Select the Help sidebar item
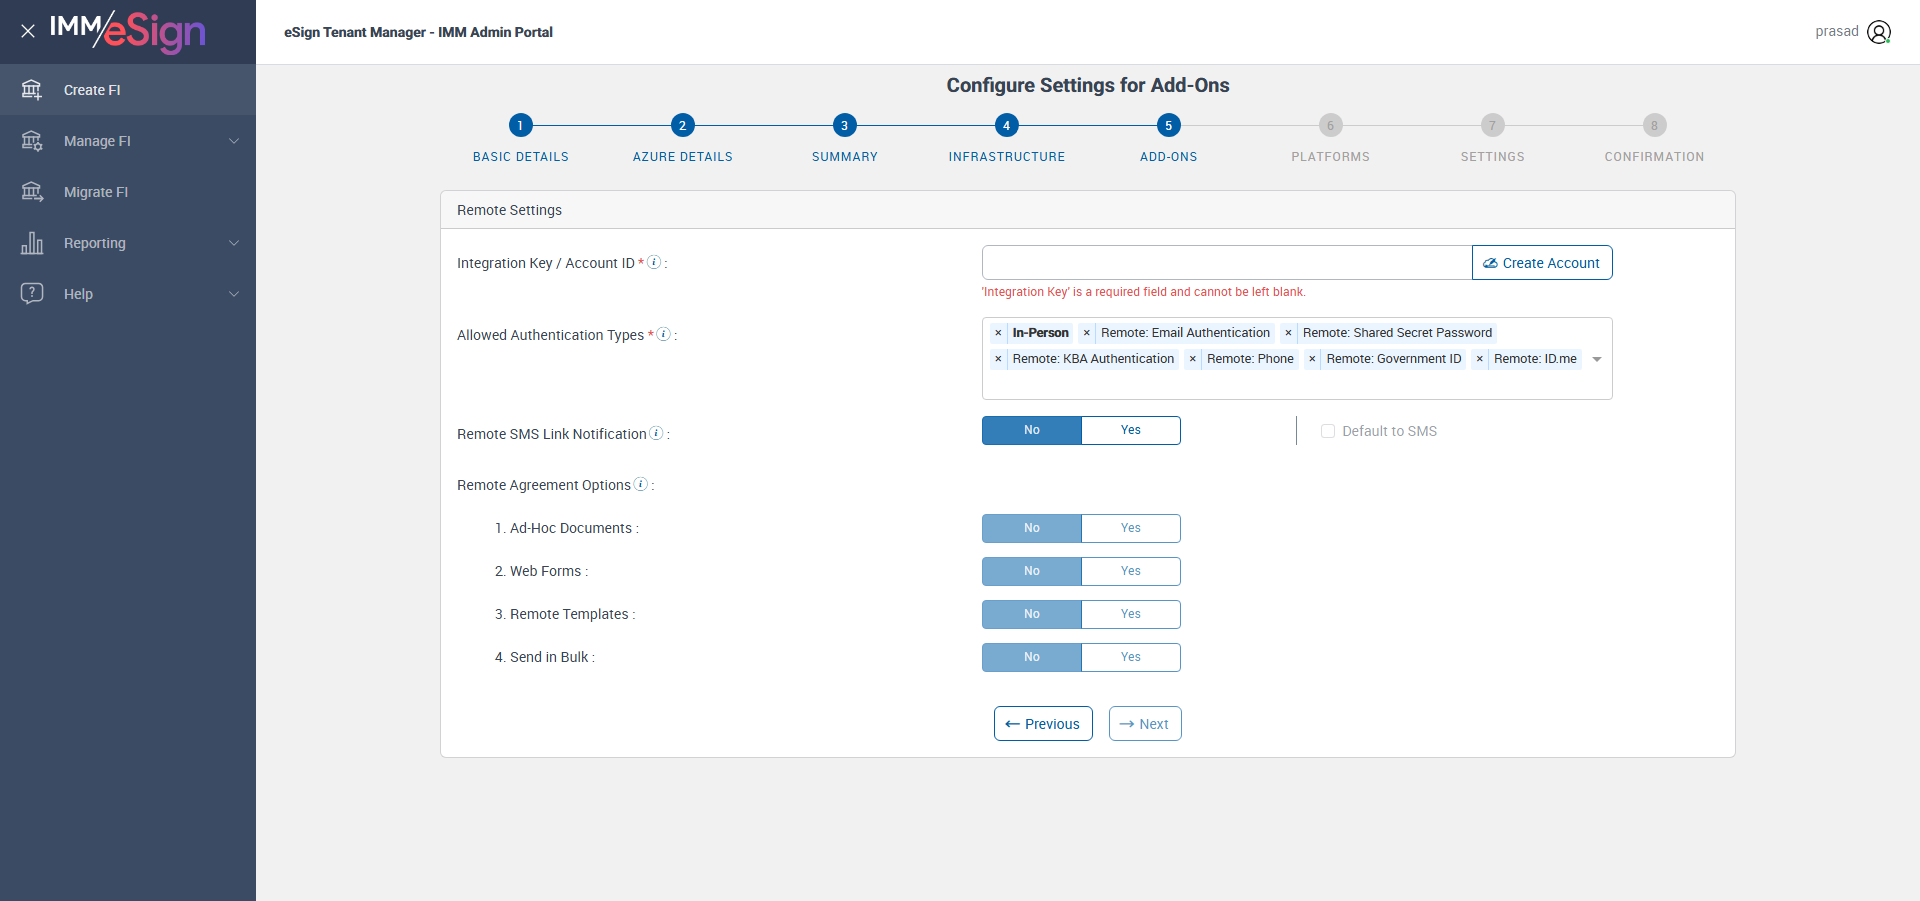This screenshot has width=1920, height=901. pyautogui.click(x=128, y=294)
